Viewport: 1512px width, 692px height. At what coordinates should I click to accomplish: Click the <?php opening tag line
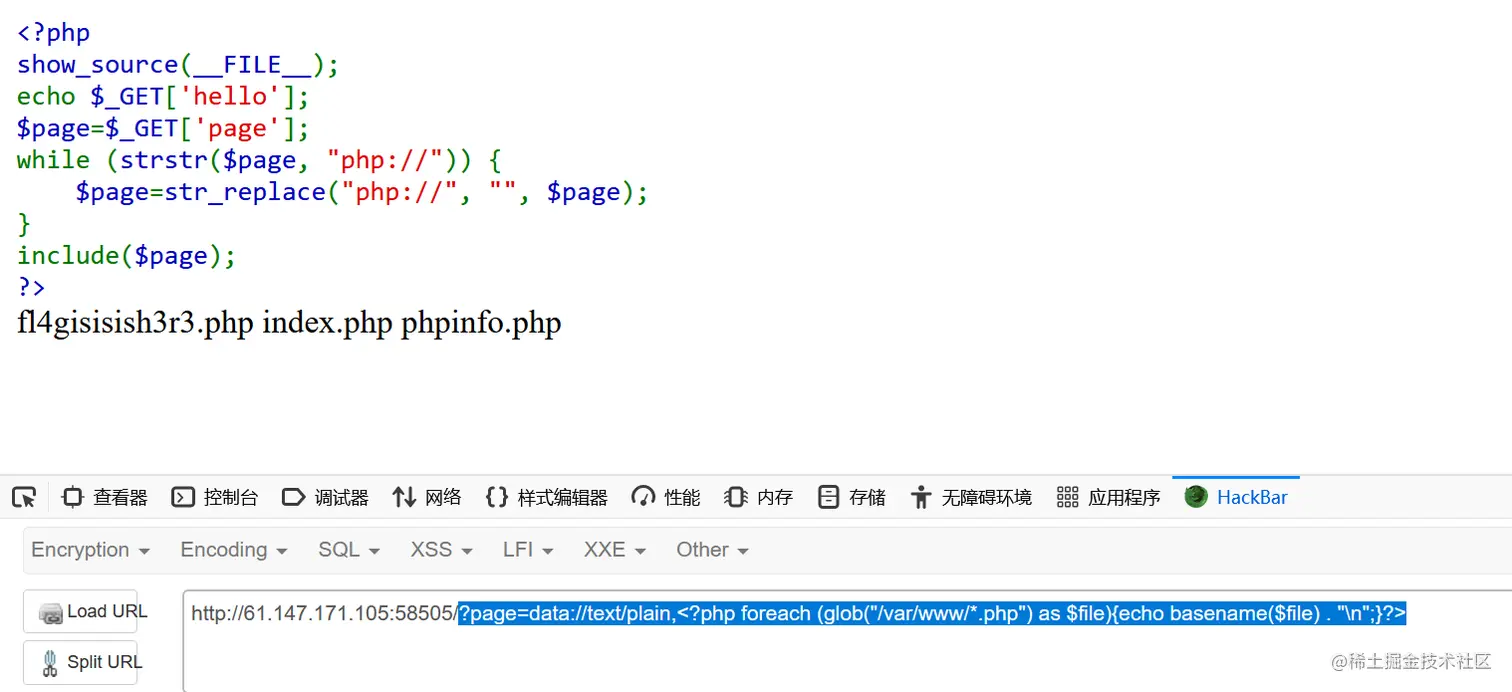pyautogui.click(x=53, y=33)
